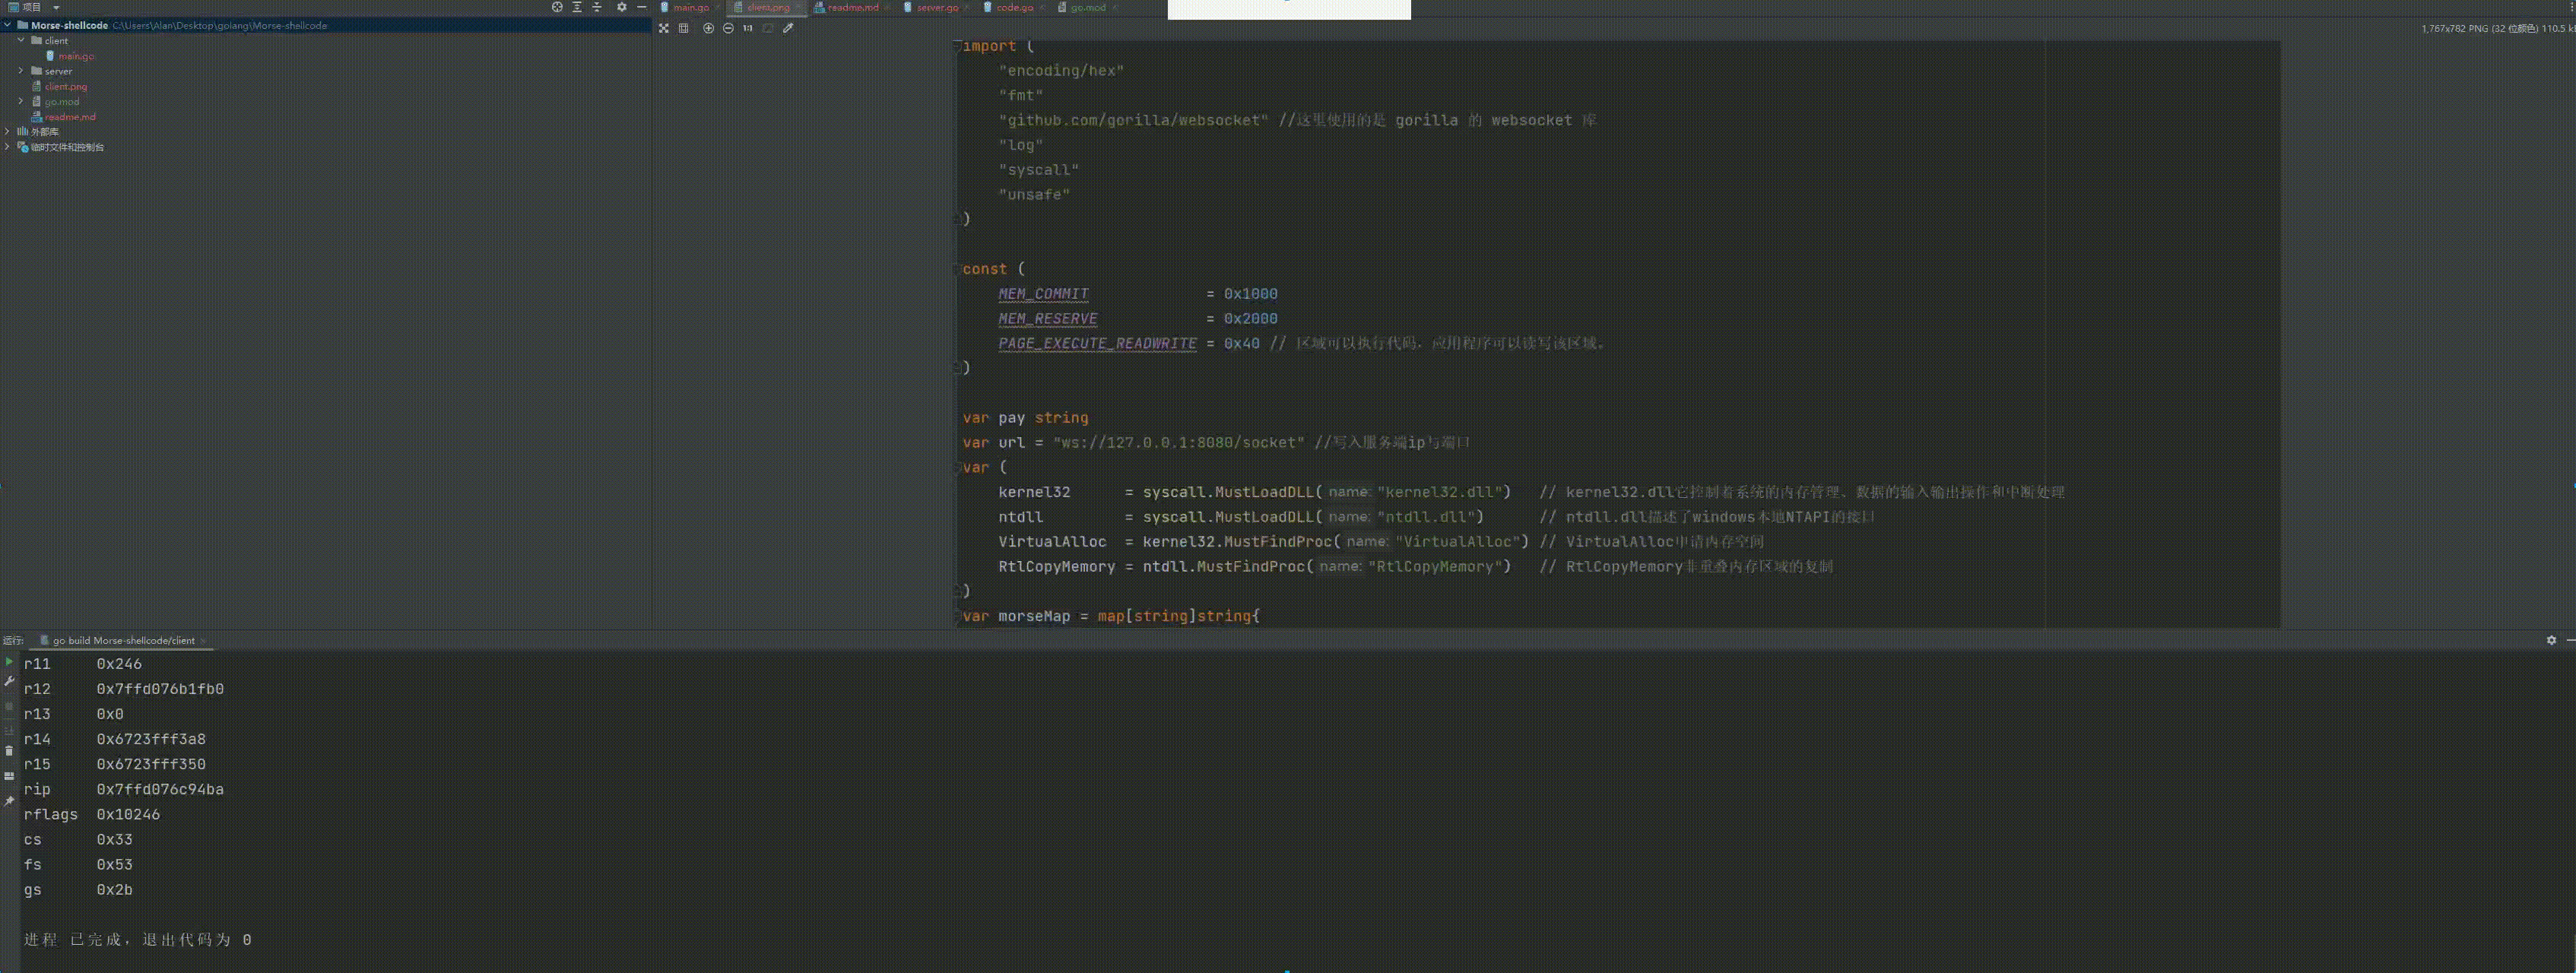
Task: Click the pin tab icon in the Run panel
Action: [x=9, y=801]
